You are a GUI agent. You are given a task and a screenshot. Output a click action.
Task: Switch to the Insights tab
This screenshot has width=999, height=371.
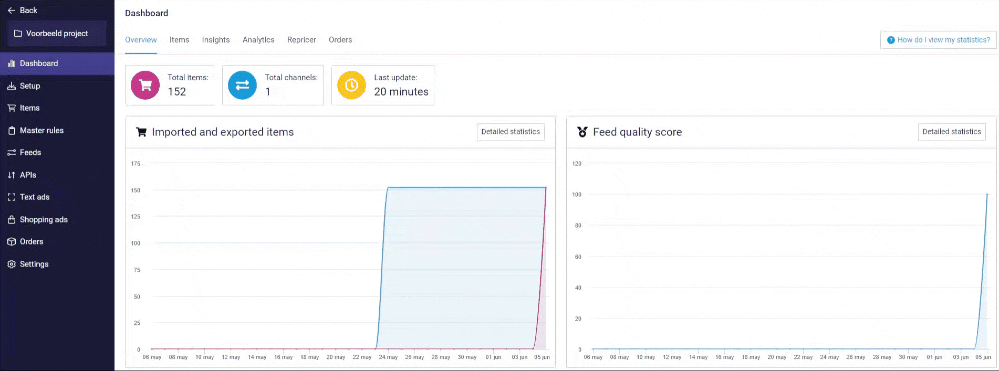[x=216, y=40]
